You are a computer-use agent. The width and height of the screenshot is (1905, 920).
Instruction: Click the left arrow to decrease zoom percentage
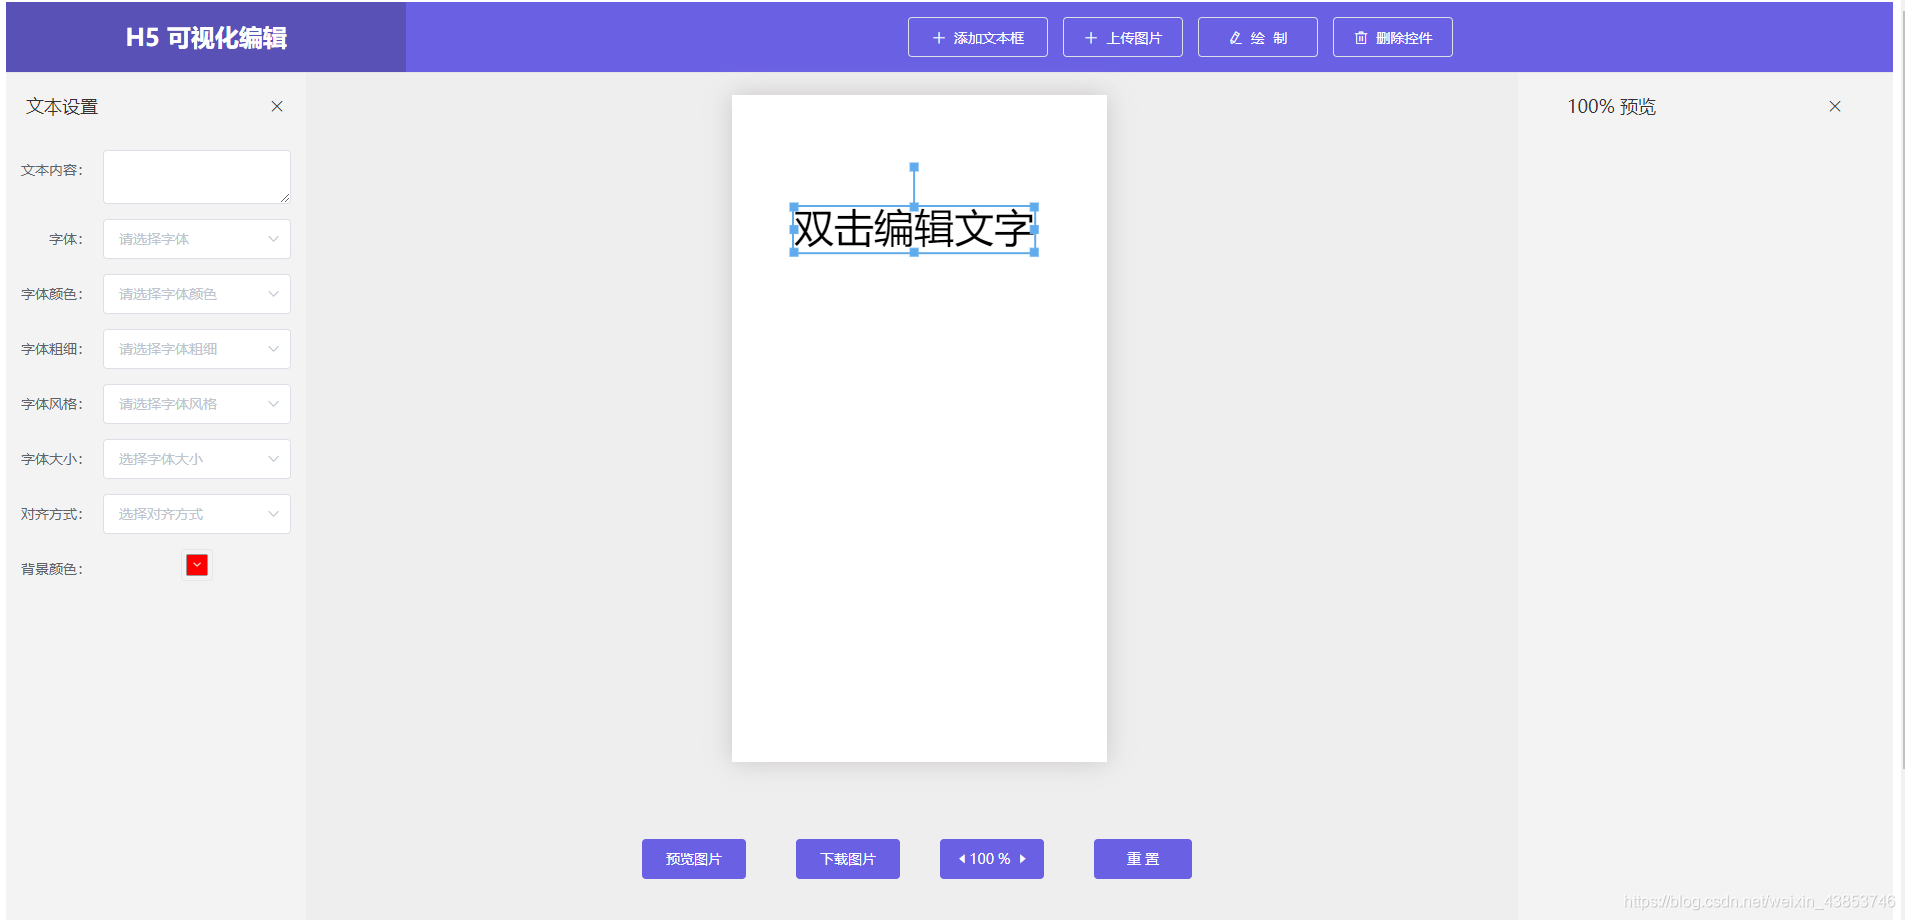coord(960,858)
